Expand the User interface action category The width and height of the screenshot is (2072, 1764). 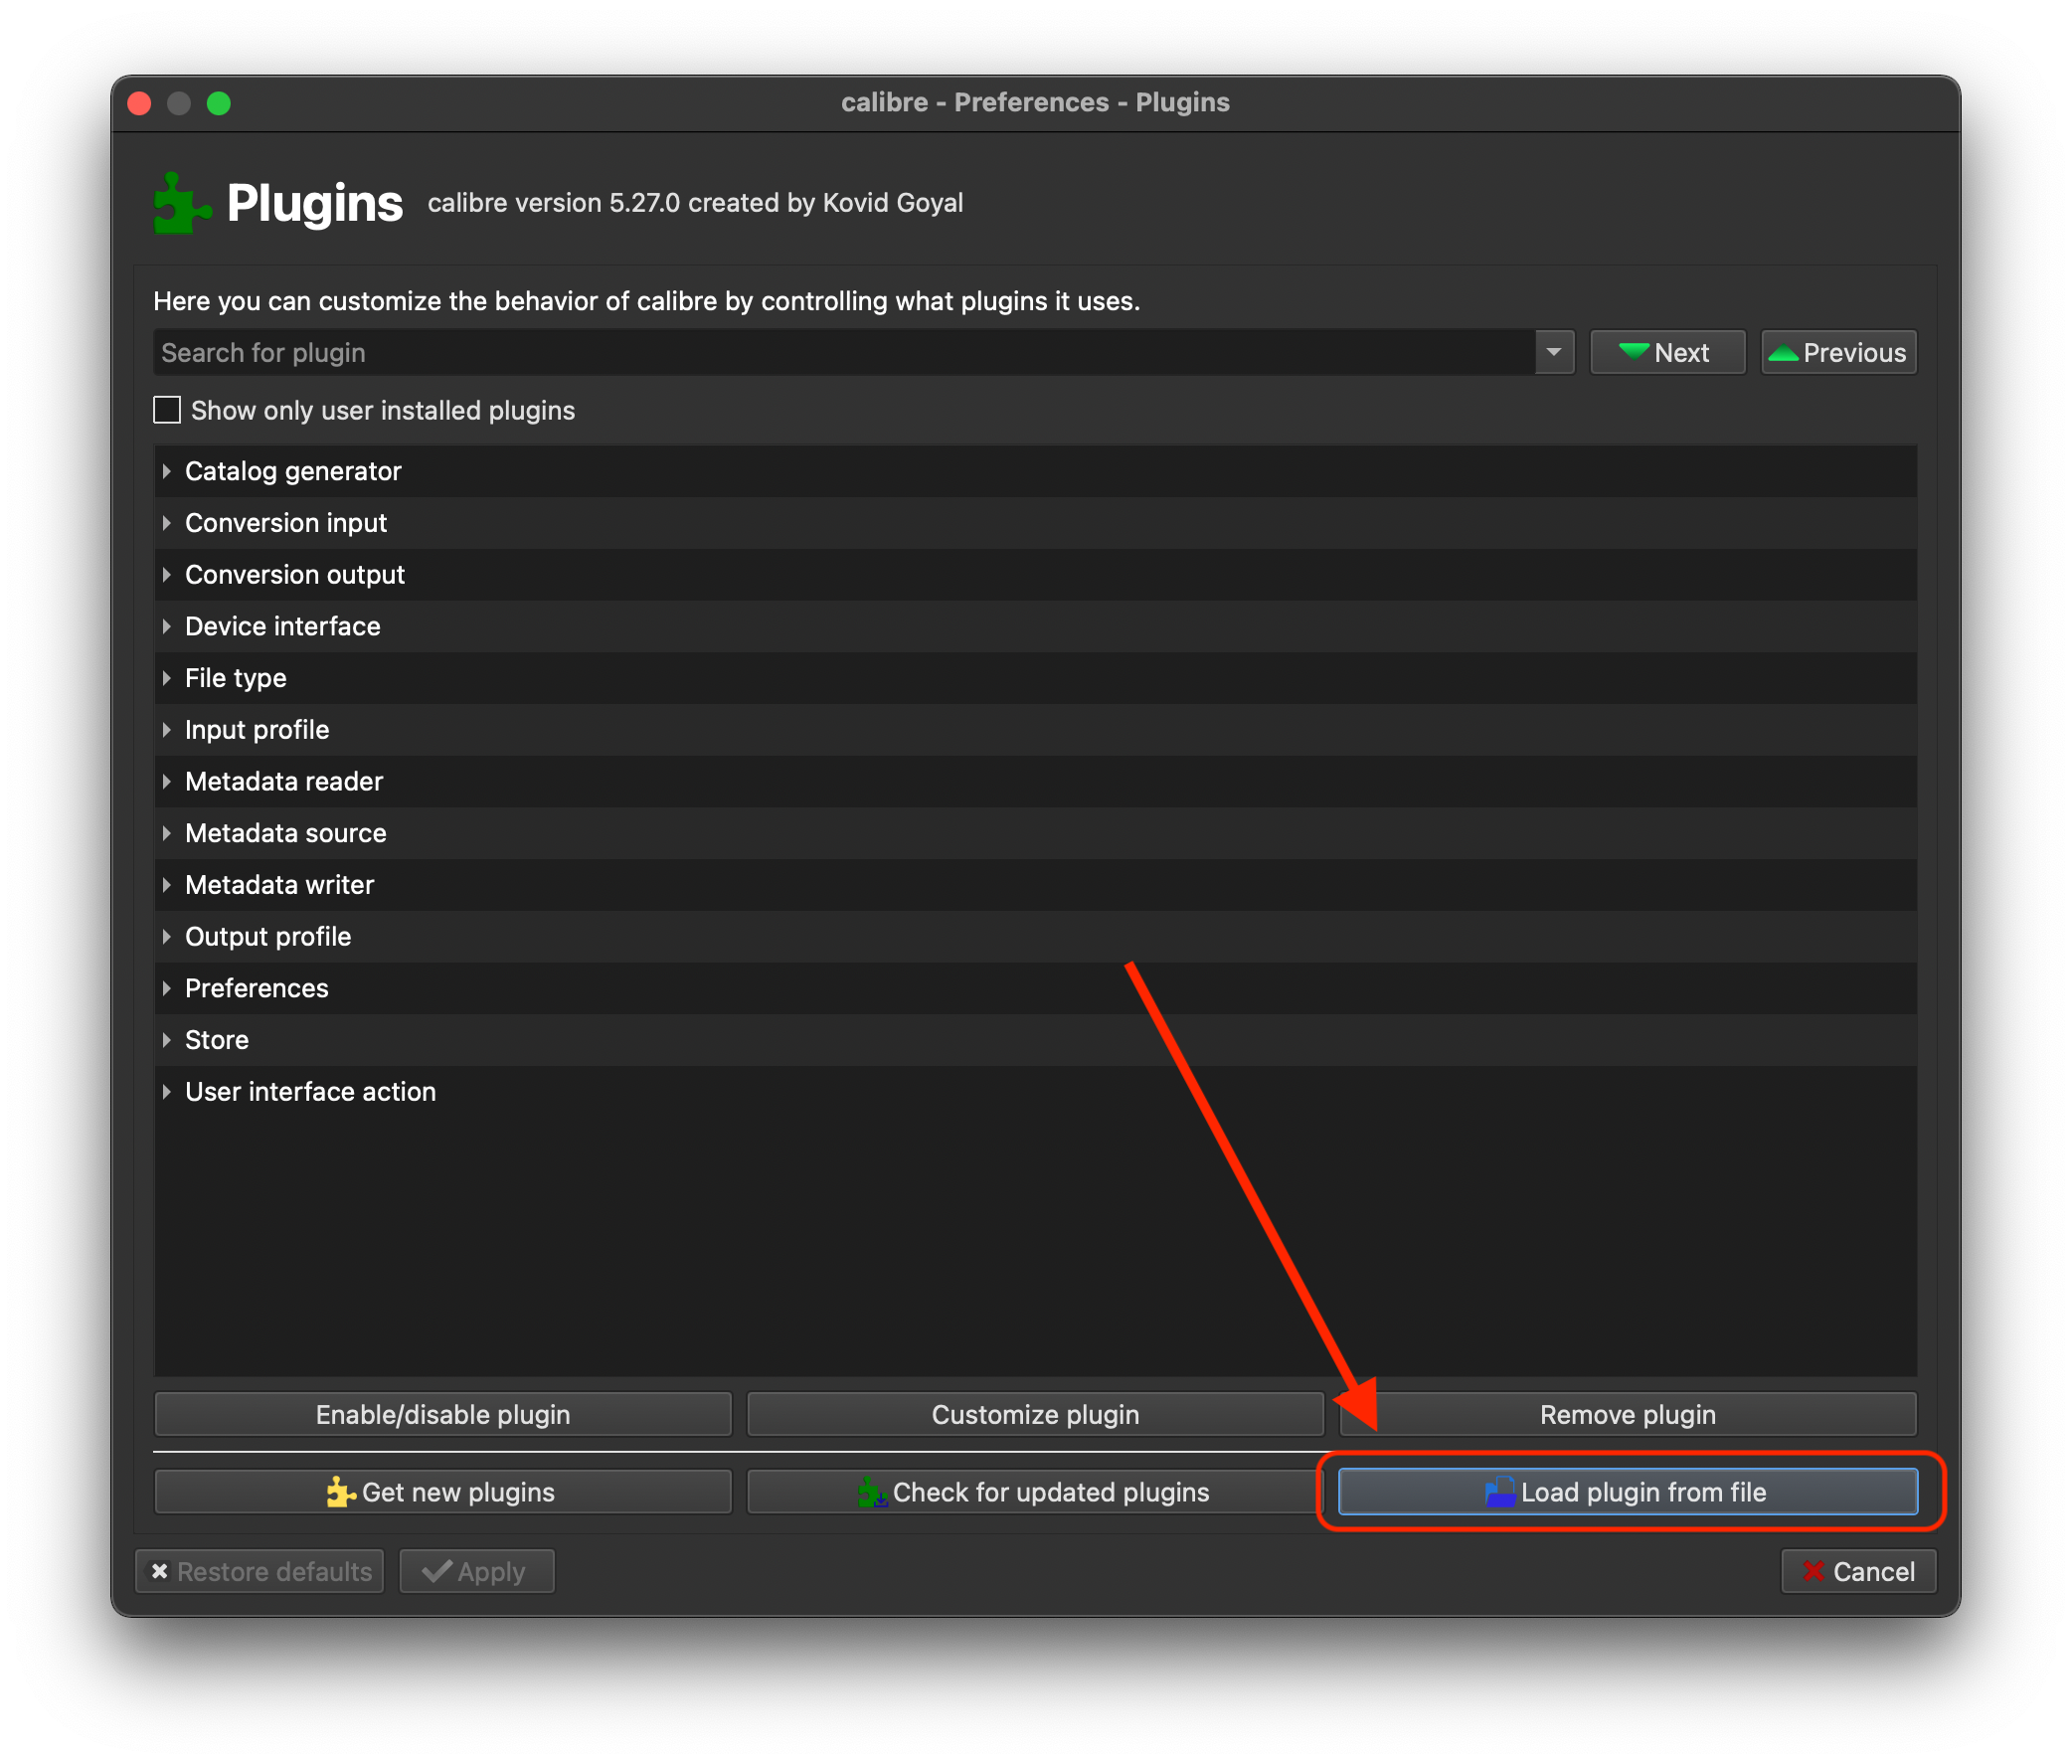click(x=166, y=1092)
